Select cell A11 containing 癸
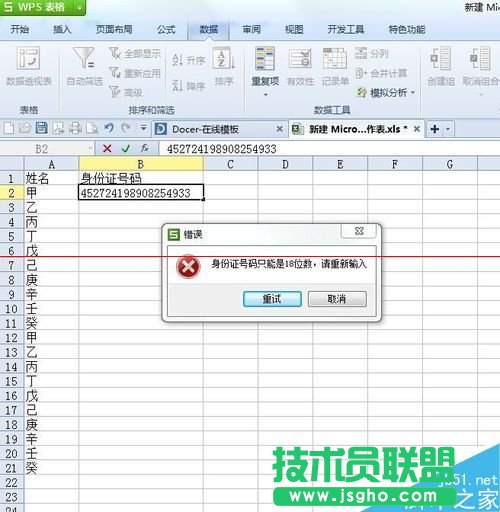The height and width of the screenshot is (512, 500). pos(51,323)
